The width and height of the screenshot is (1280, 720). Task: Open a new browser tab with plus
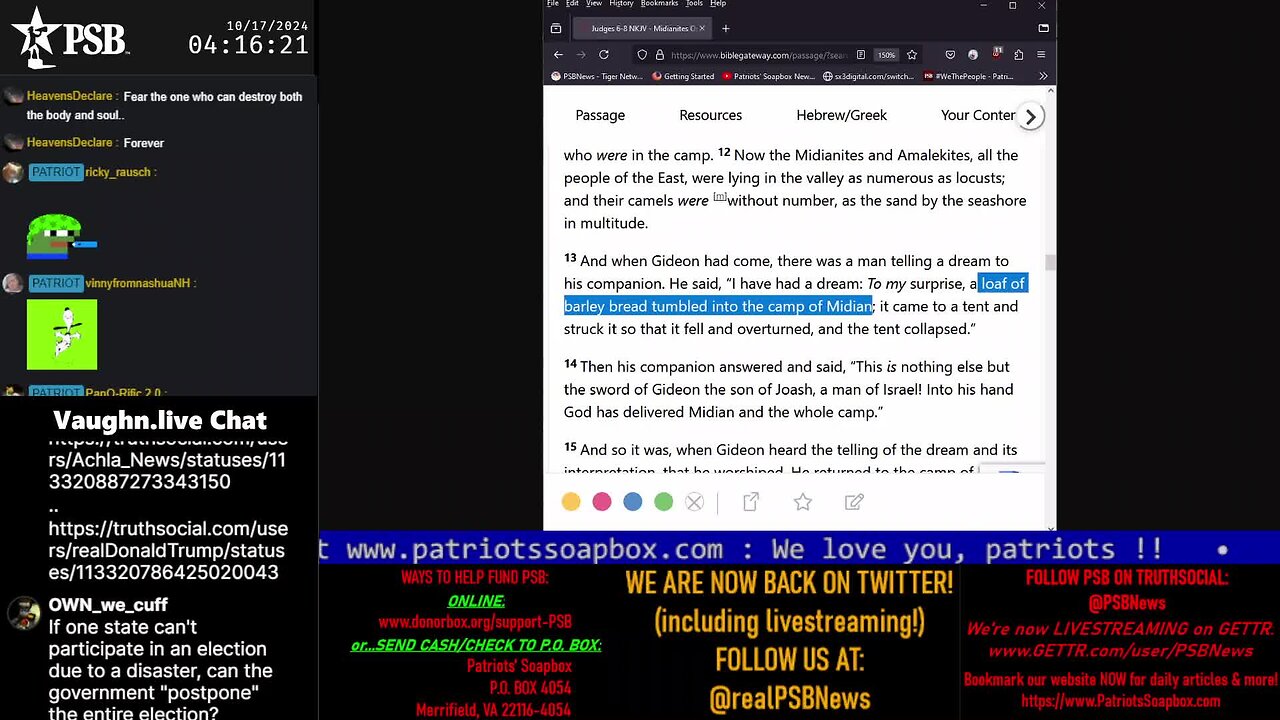(726, 29)
